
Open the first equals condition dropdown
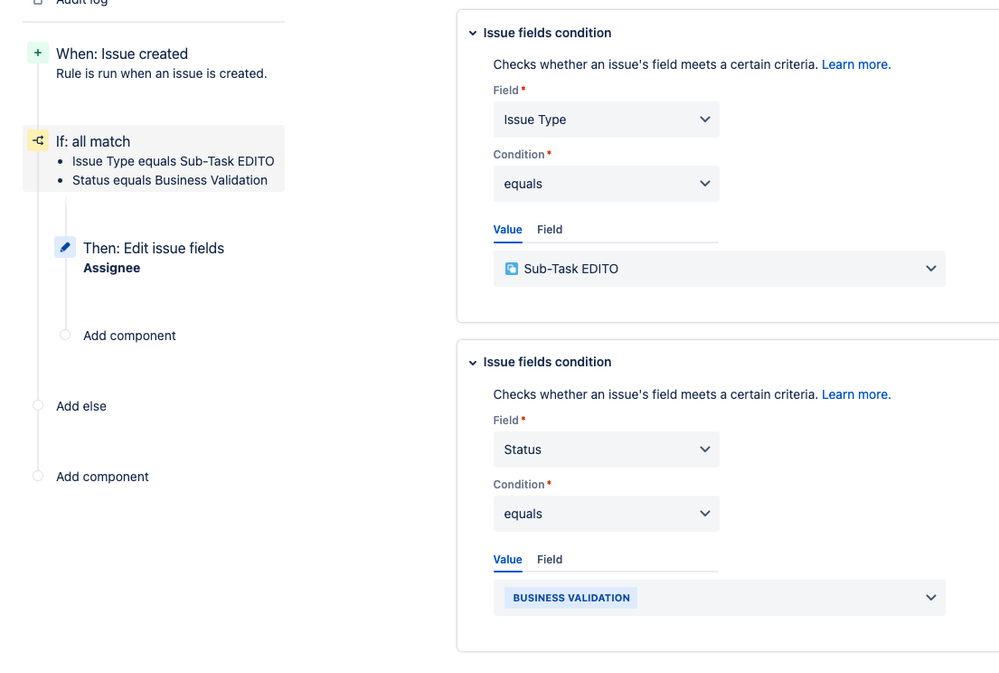(x=606, y=184)
